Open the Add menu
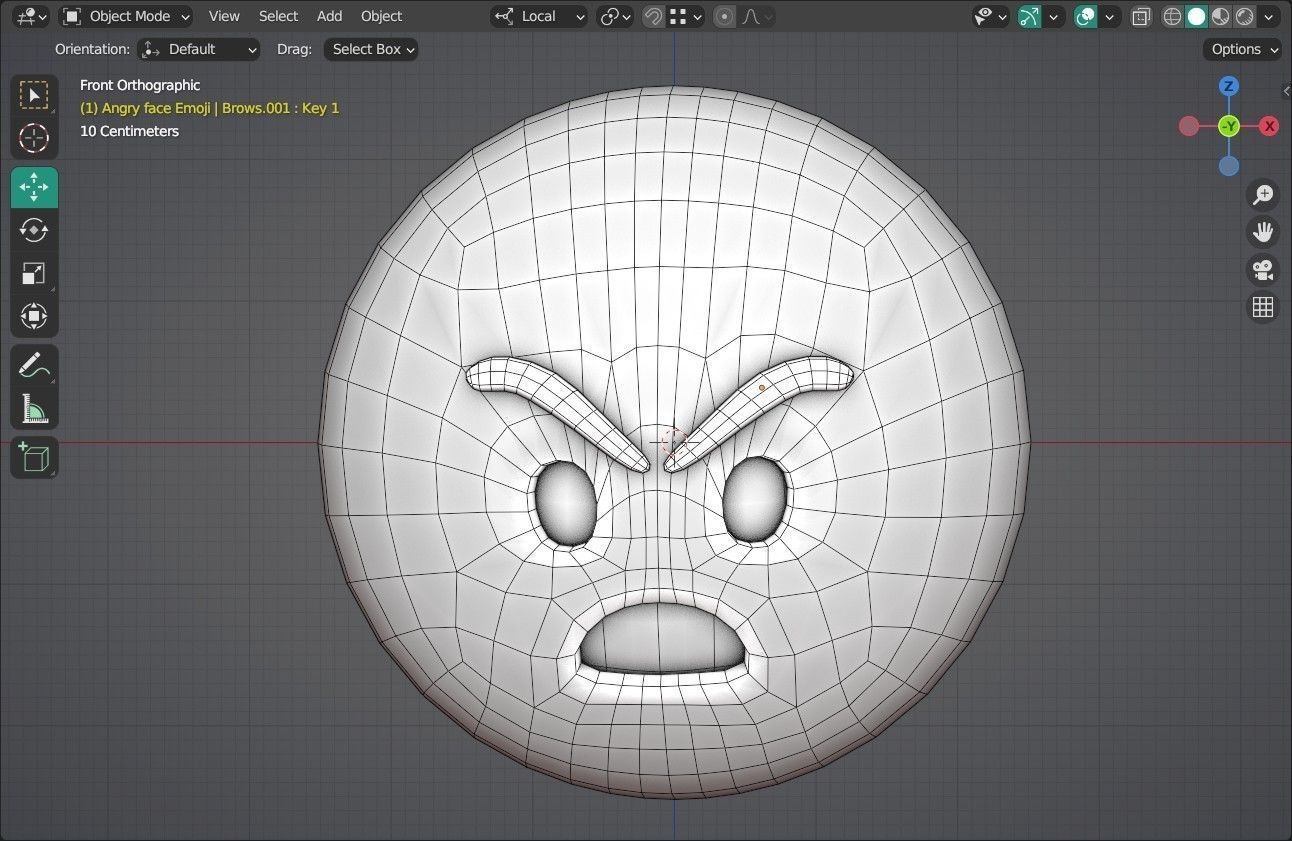 329,16
